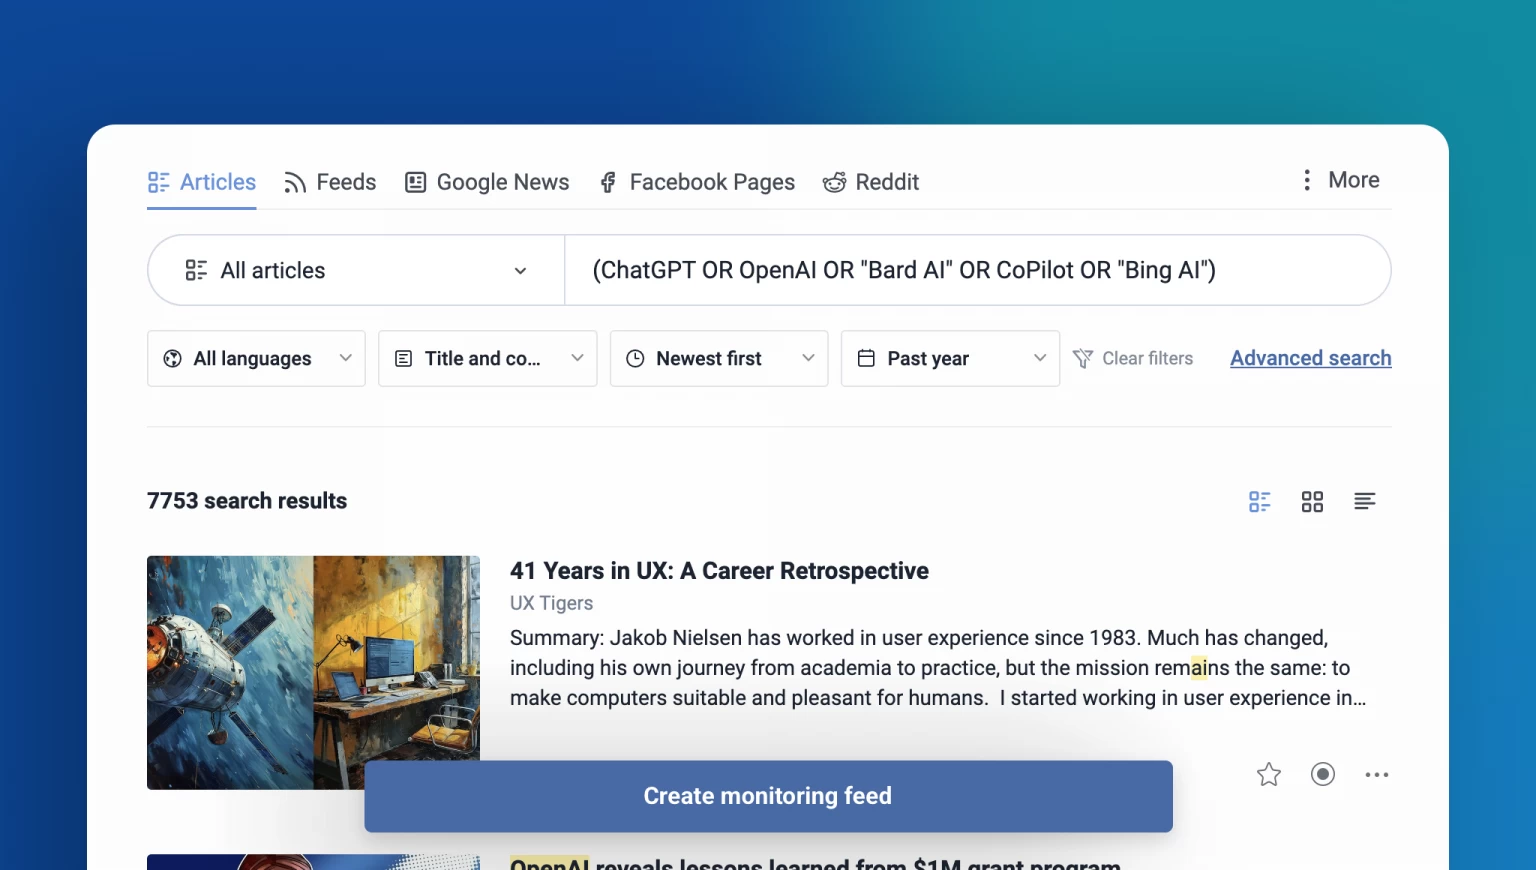Open the More vertical dots menu
The image size is (1536, 870).
pyautogui.click(x=1306, y=180)
